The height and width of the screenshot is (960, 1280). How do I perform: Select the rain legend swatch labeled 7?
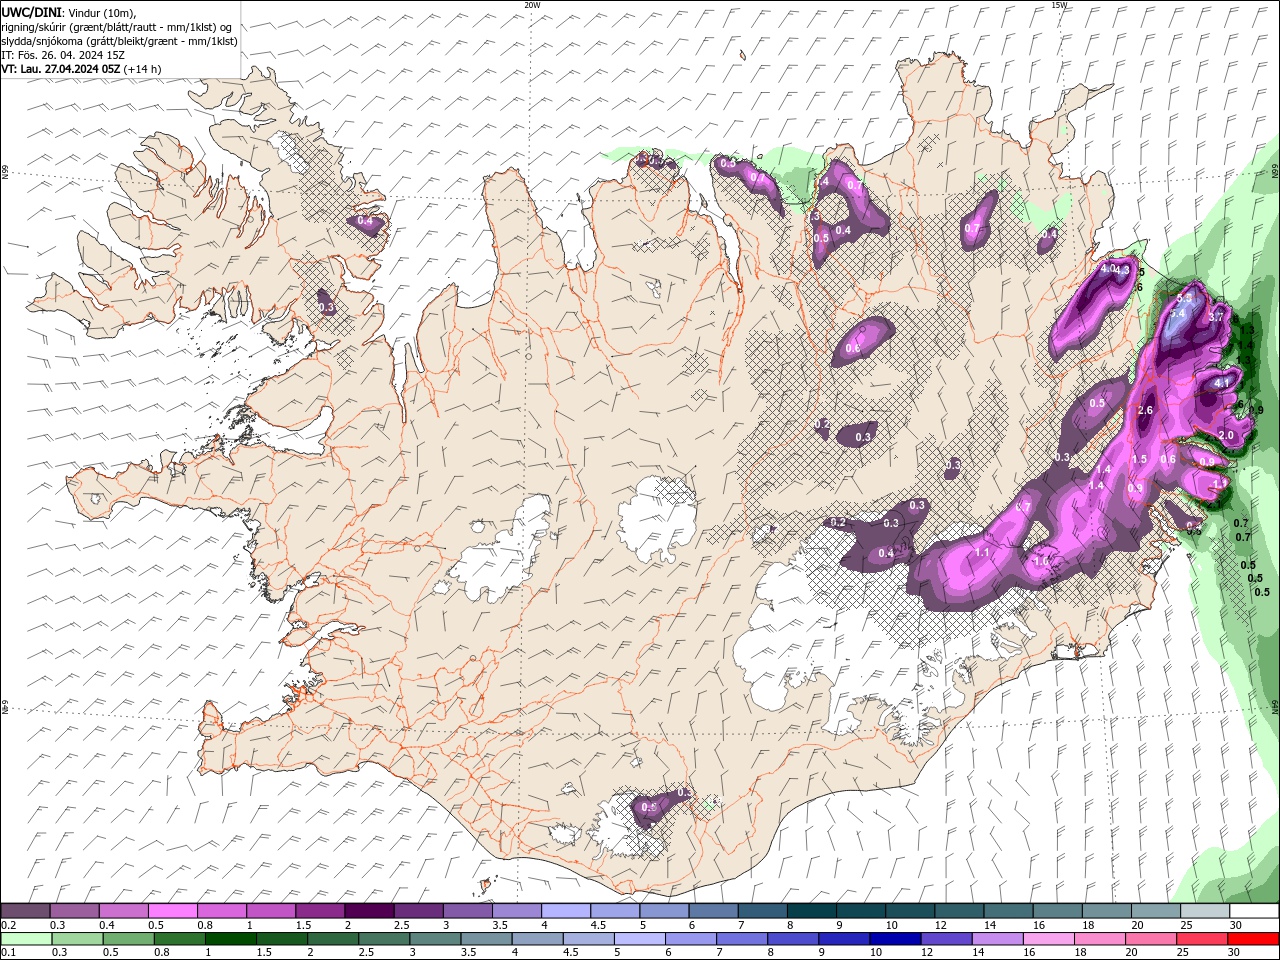742,939
